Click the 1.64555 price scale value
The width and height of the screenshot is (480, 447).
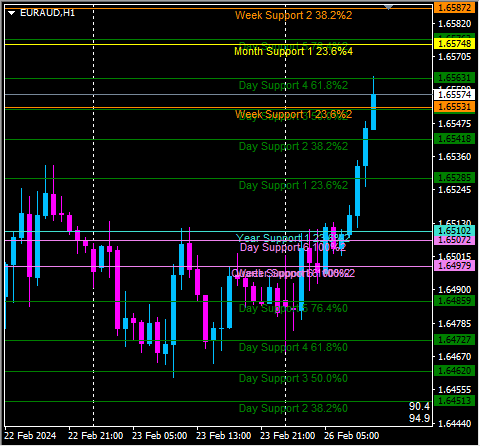pyautogui.click(x=455, y=390)
